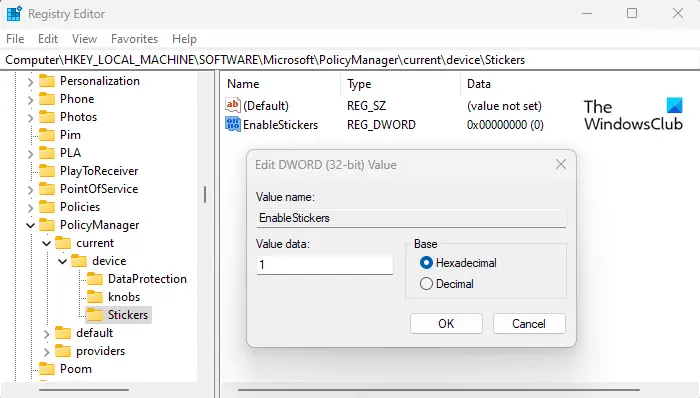Expand the Personalization tree node
This screenshot has width=700, height=398.
click(30, 82)
